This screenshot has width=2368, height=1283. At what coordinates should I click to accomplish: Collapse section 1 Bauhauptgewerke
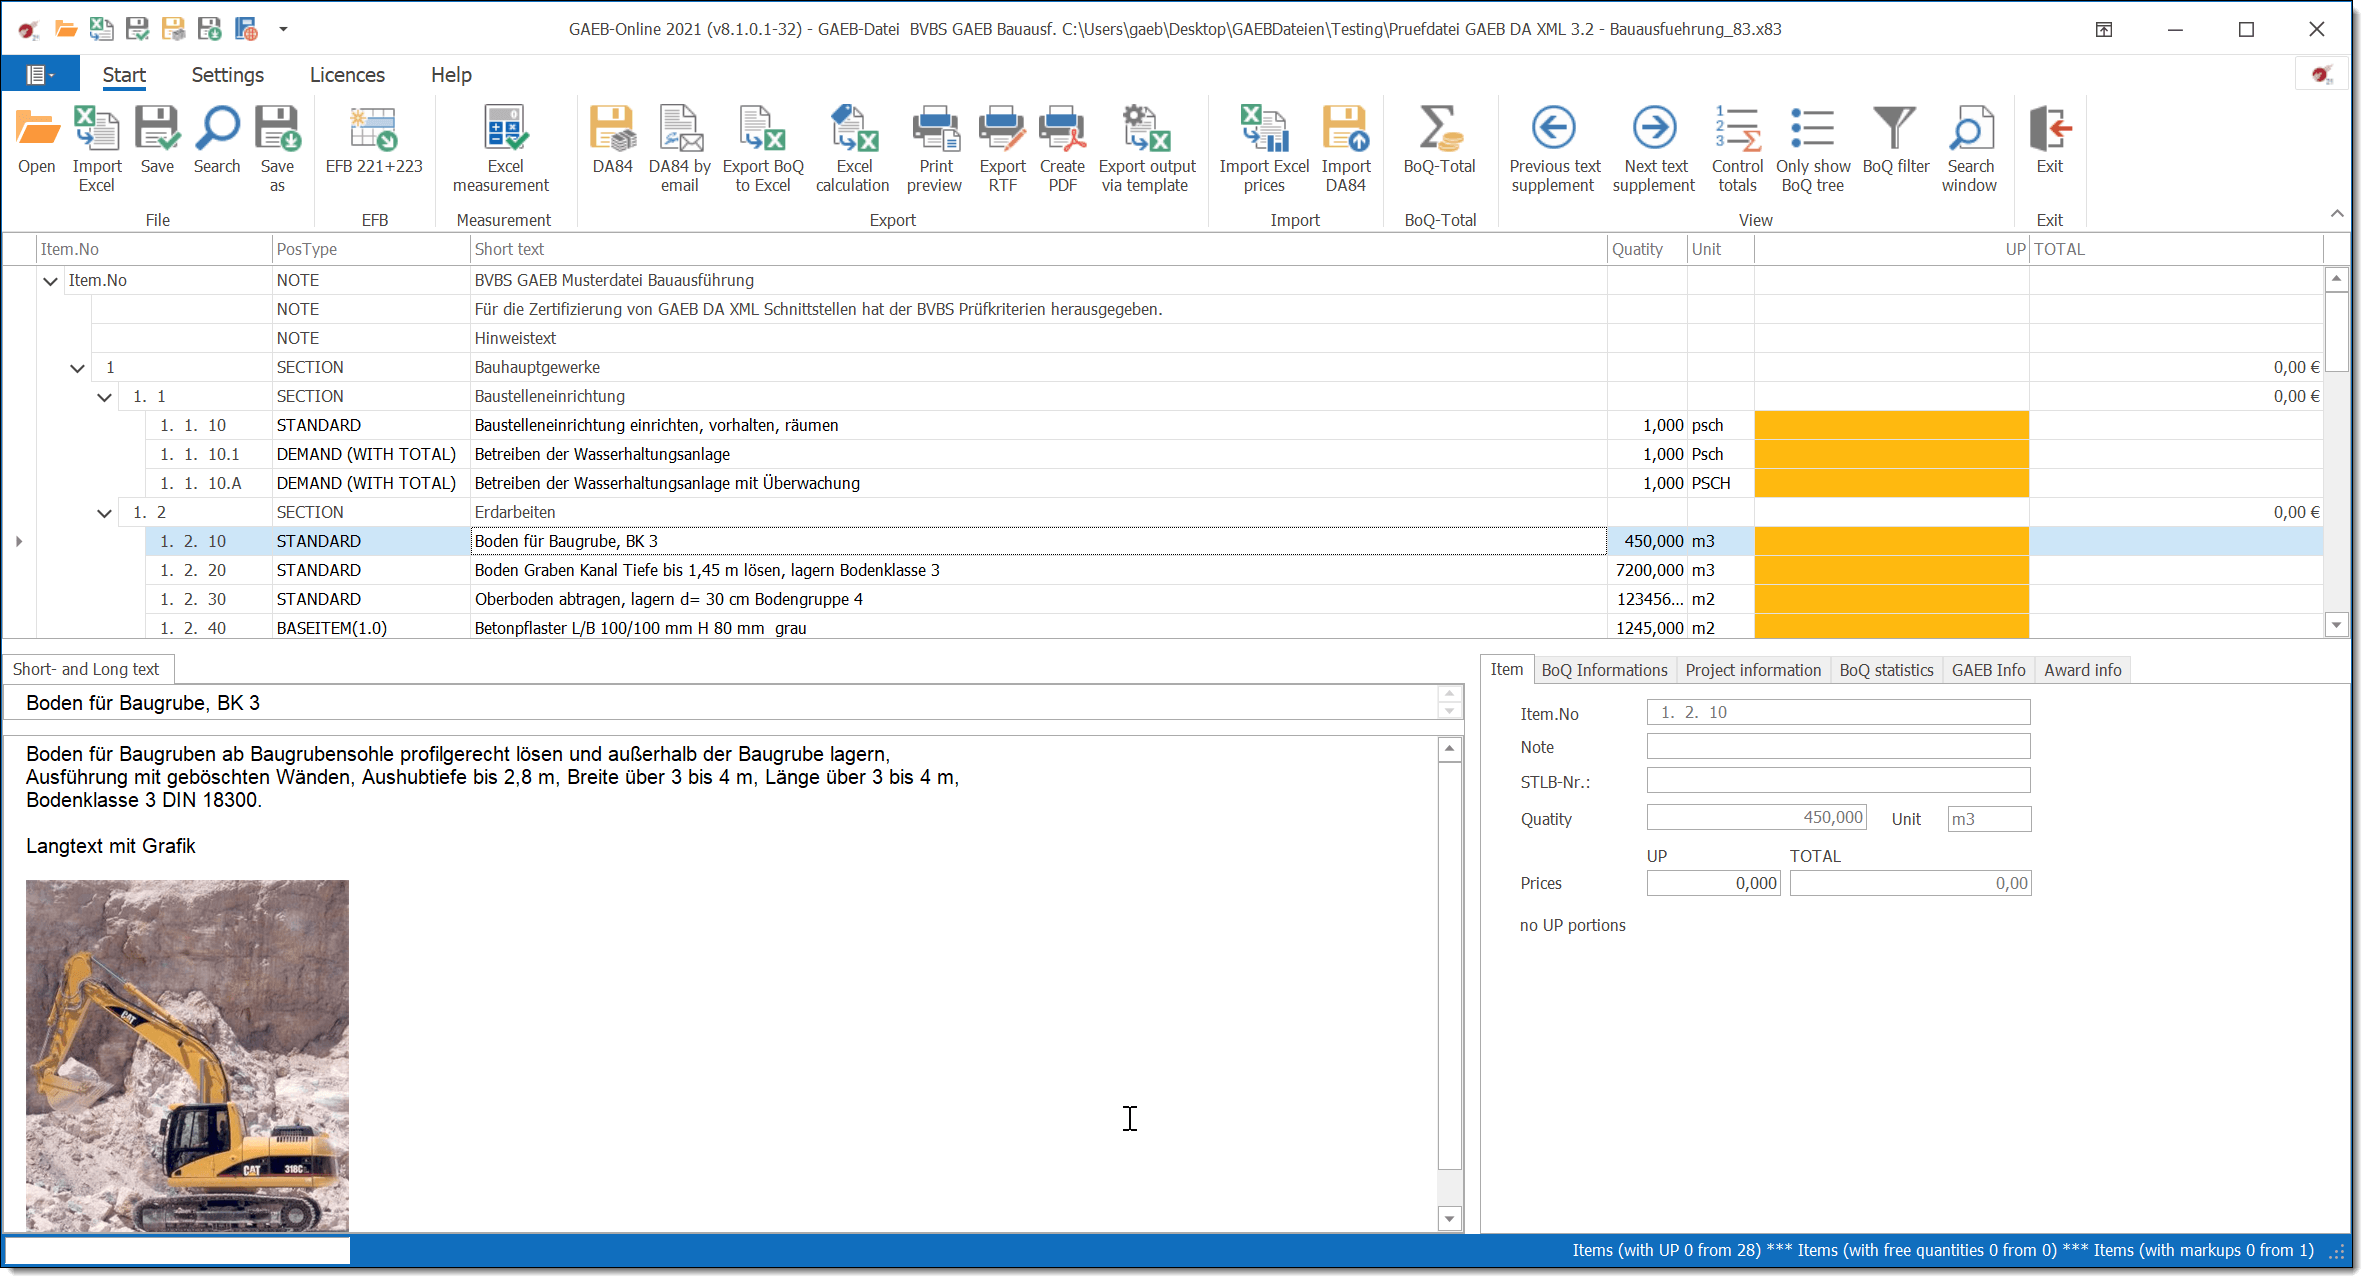[x=77, y=368]
